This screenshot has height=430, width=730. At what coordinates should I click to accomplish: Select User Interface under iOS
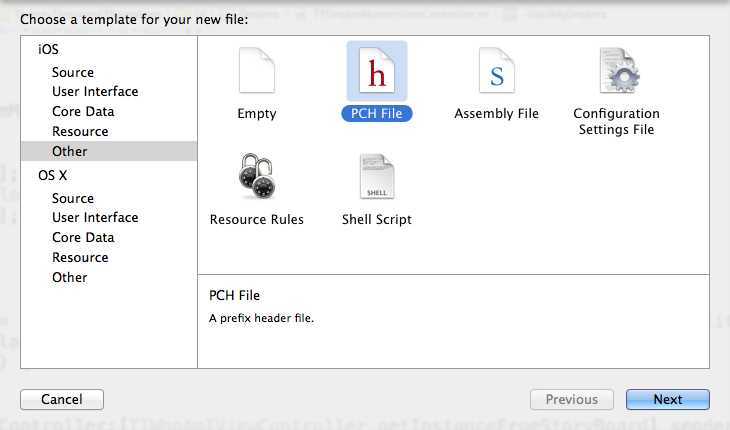[95, 92]
